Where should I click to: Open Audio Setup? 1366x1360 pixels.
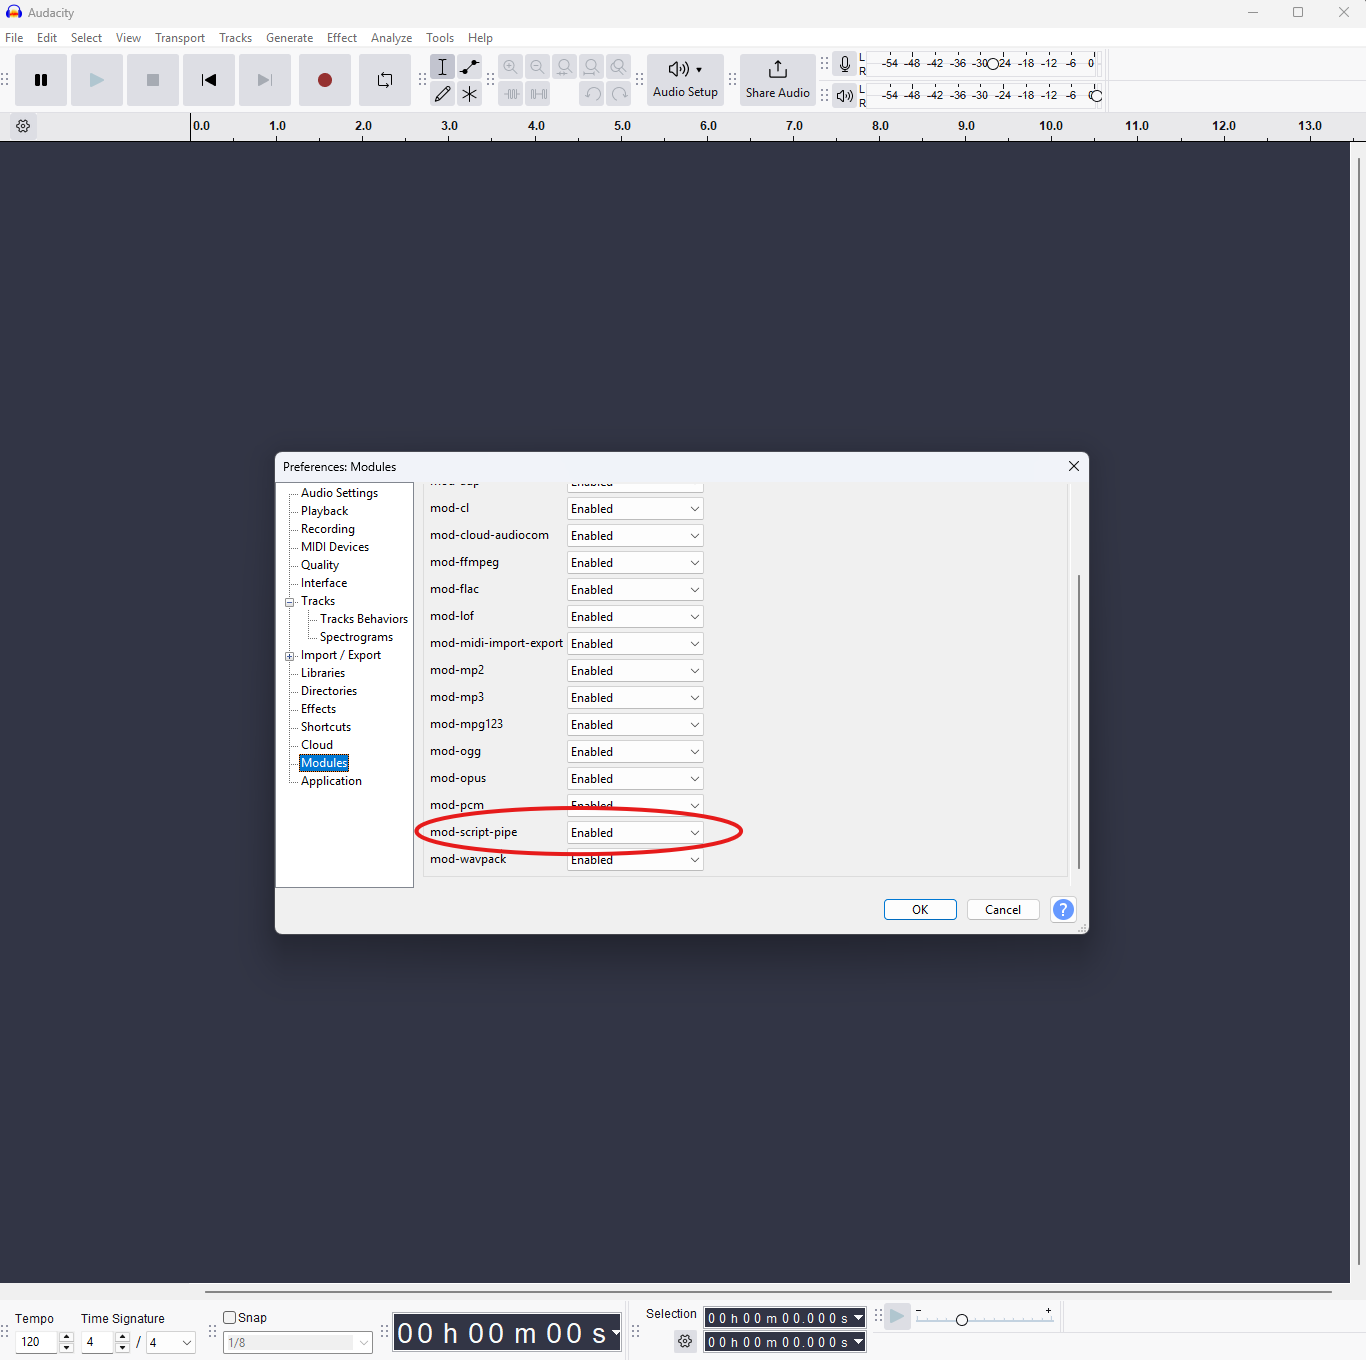685,80
